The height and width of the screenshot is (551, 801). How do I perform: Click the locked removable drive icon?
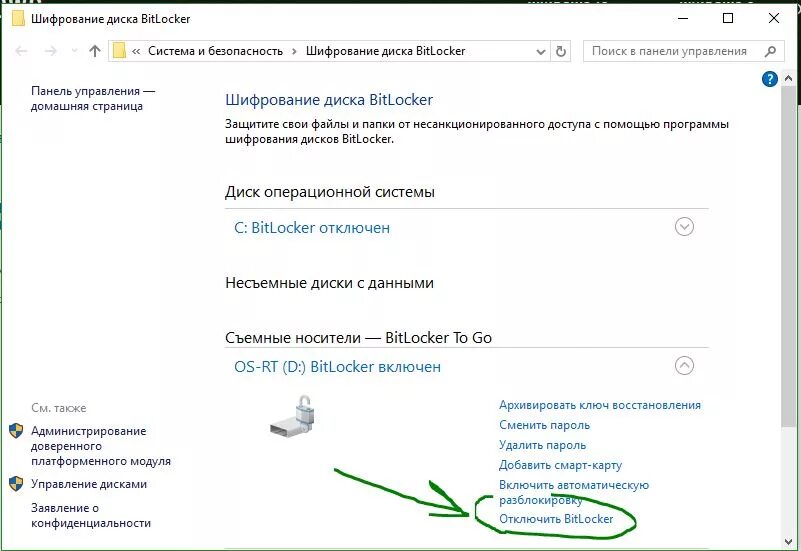293,416
